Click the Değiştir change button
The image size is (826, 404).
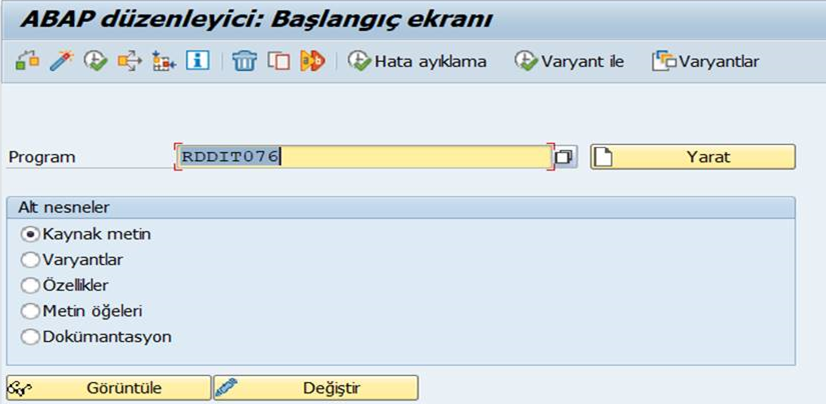[x=316, y=388]
